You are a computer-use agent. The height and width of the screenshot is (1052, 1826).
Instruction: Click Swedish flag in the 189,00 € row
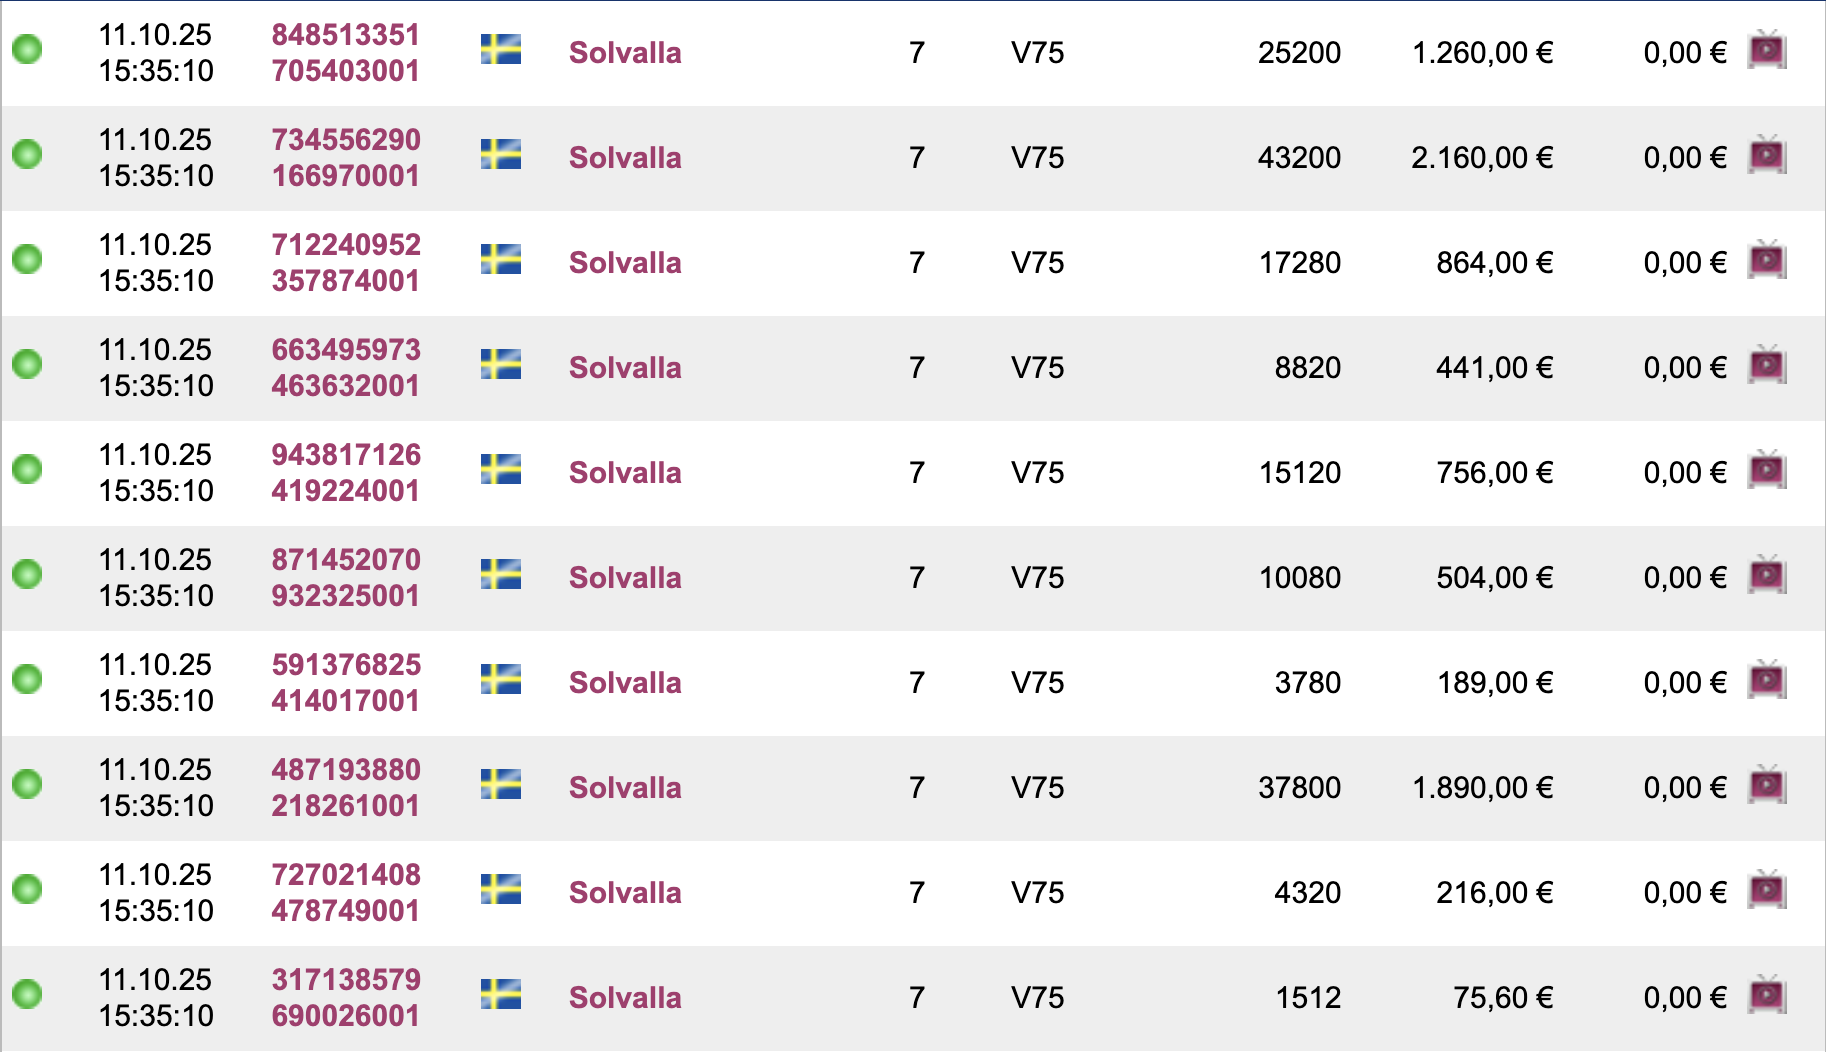(x=501, y=680)
